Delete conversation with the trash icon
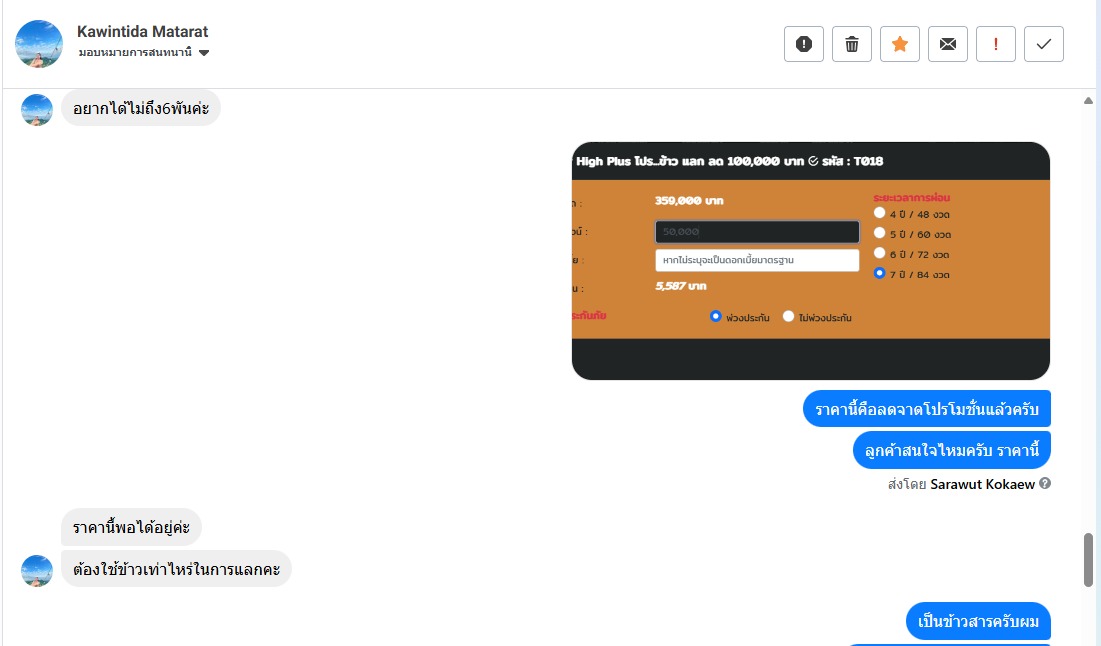 [x=852, y=44]
